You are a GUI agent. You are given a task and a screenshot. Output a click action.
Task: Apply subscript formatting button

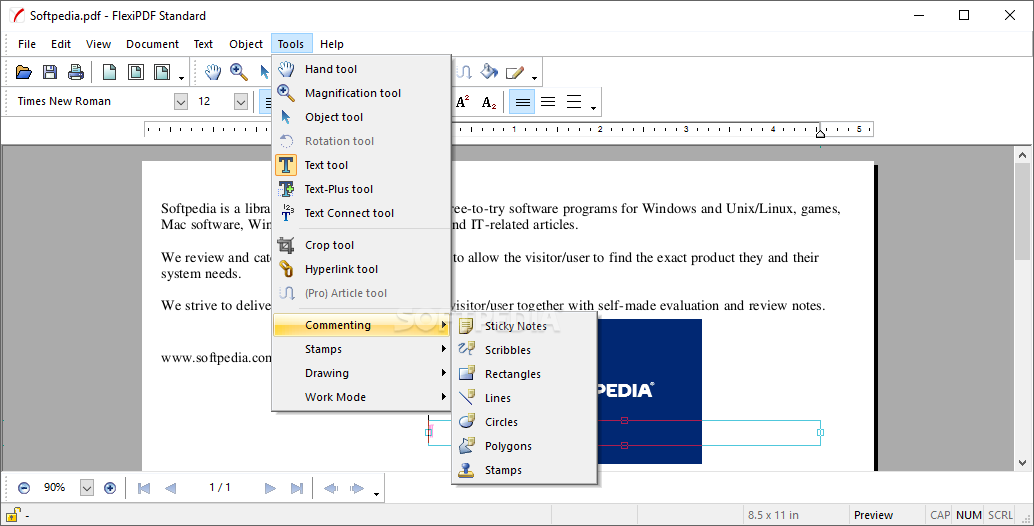pyautogui.click(x=489, y=102)
